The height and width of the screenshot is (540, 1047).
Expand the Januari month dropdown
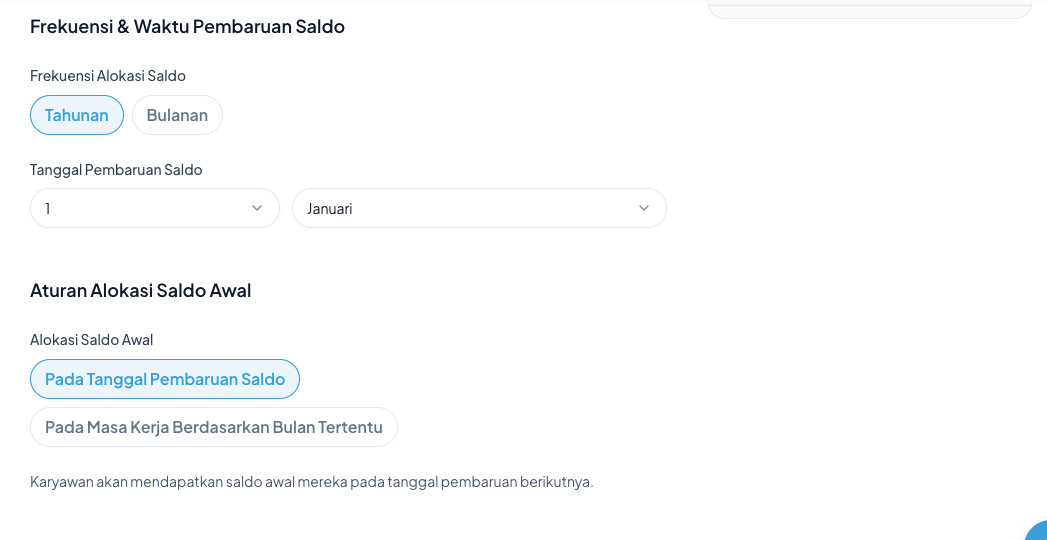click(479, 208)
